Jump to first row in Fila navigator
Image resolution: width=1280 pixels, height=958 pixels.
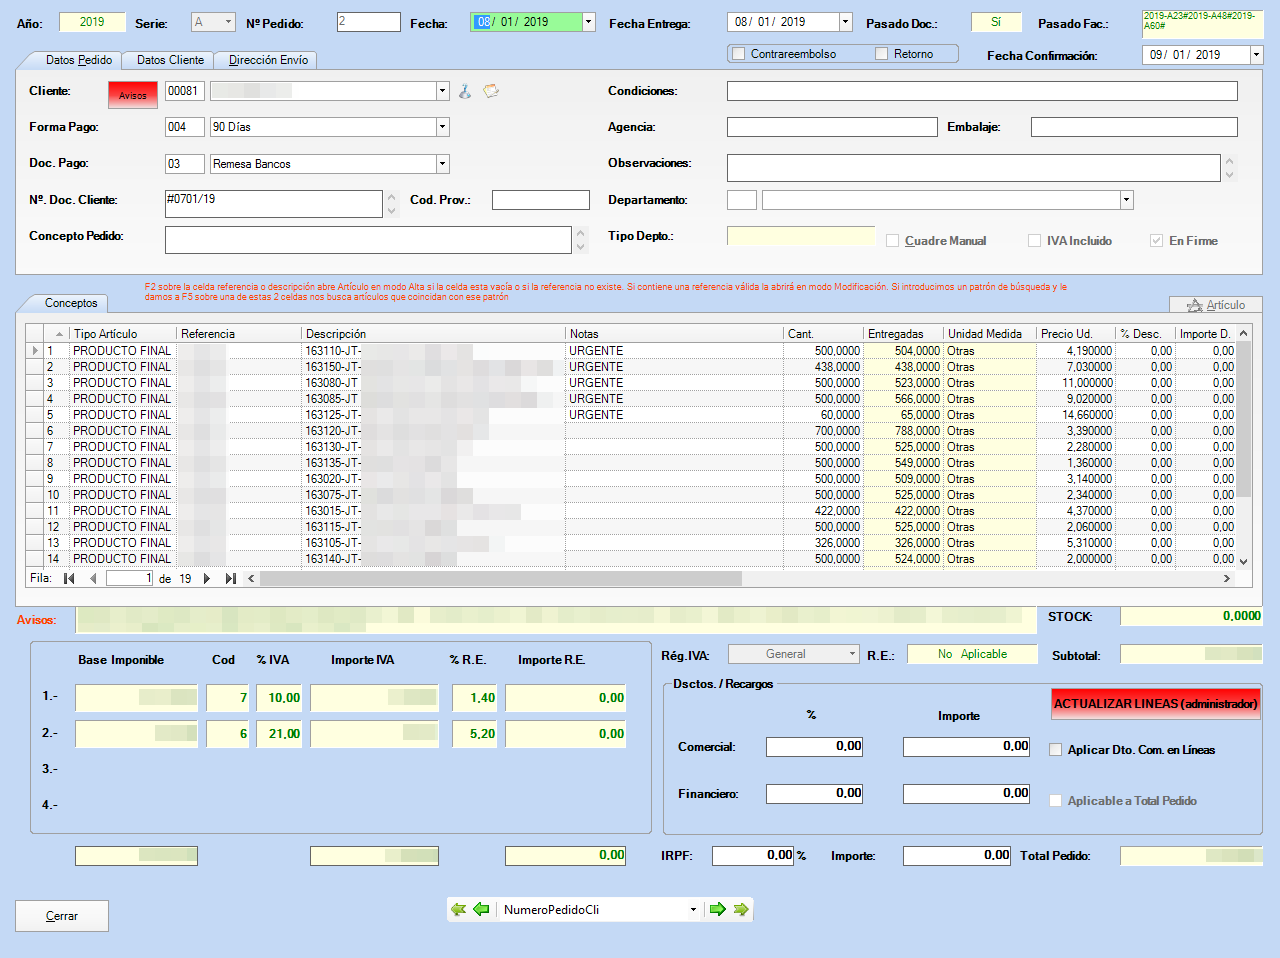[x=69, y=578]
